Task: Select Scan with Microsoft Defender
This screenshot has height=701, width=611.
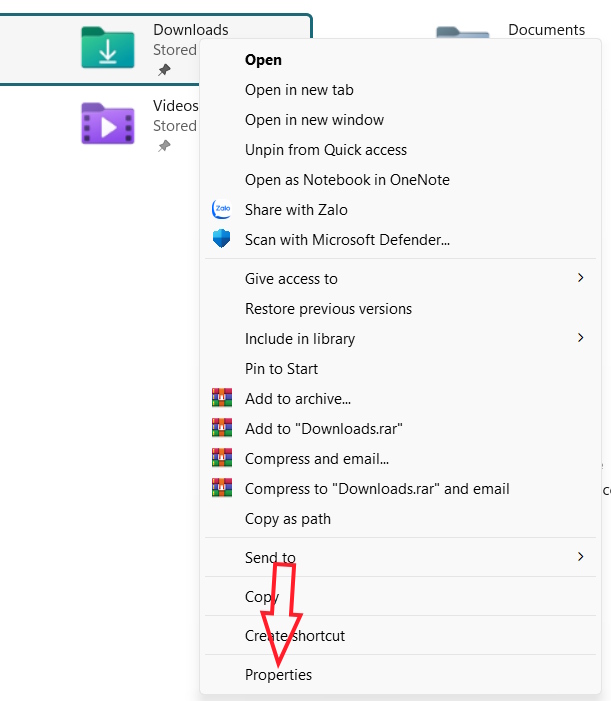Action: coord(400,240)
